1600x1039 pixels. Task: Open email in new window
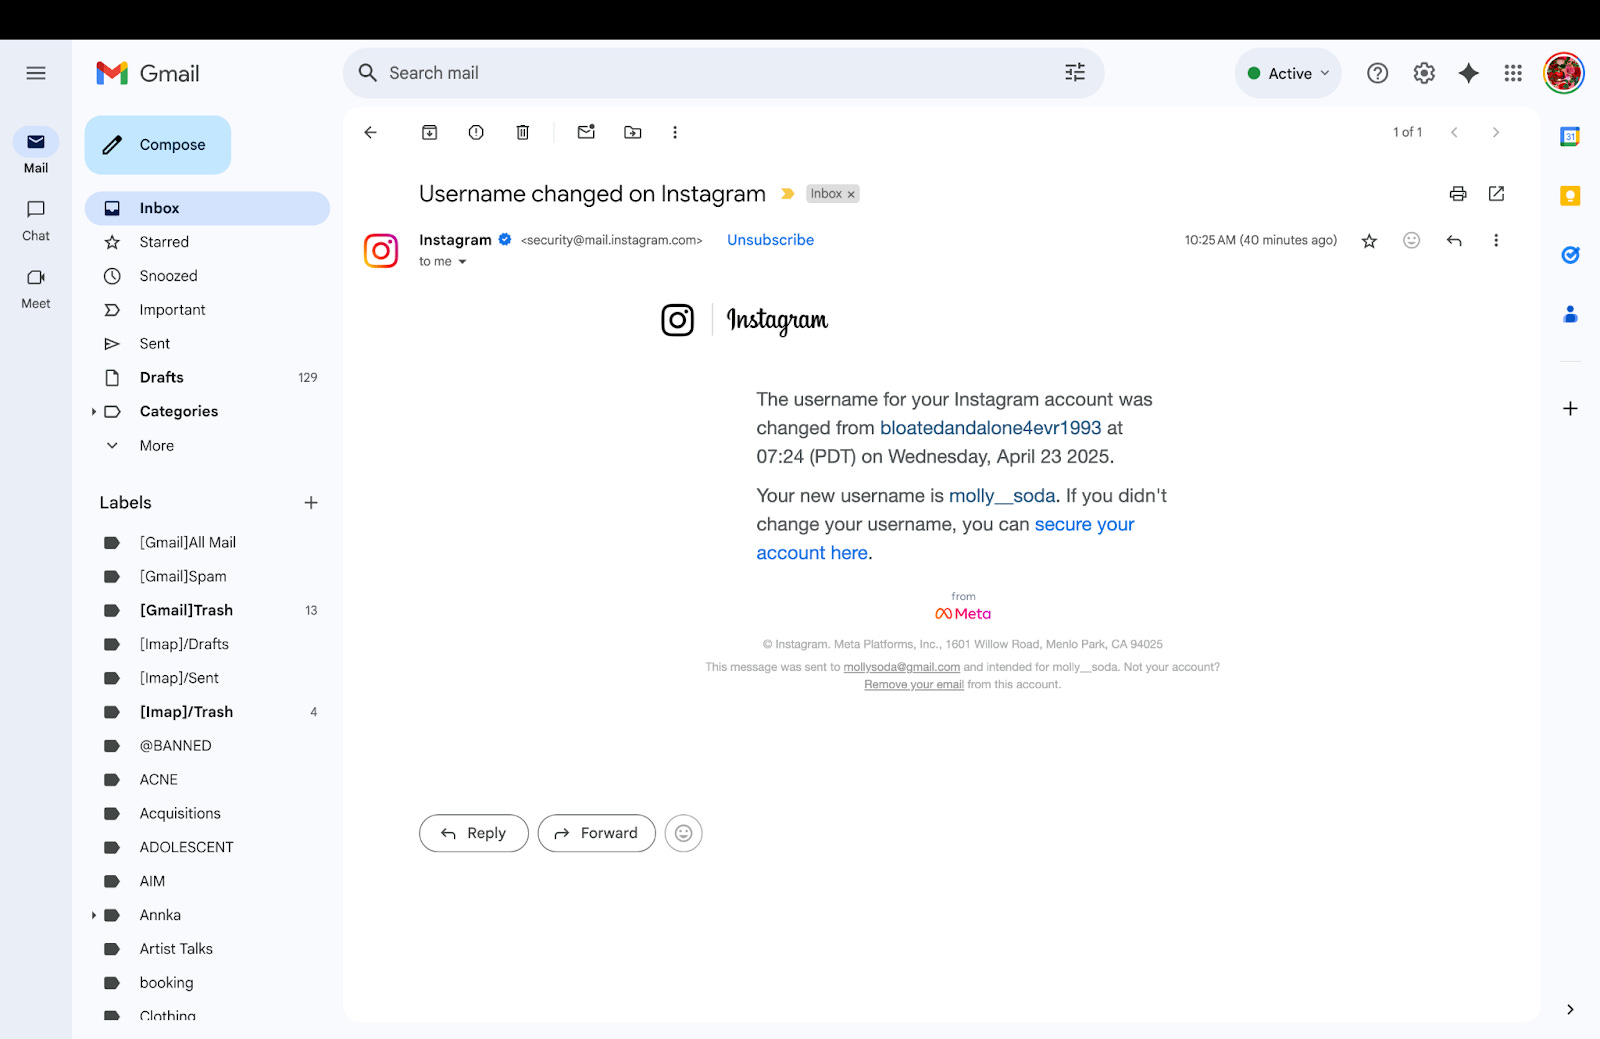[x=1496, y=194]
